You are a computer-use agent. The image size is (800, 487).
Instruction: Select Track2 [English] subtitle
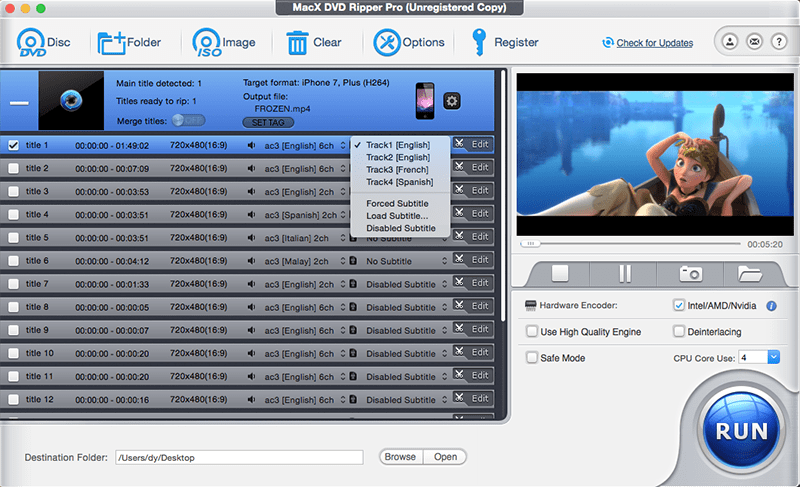tap(400, 158)
